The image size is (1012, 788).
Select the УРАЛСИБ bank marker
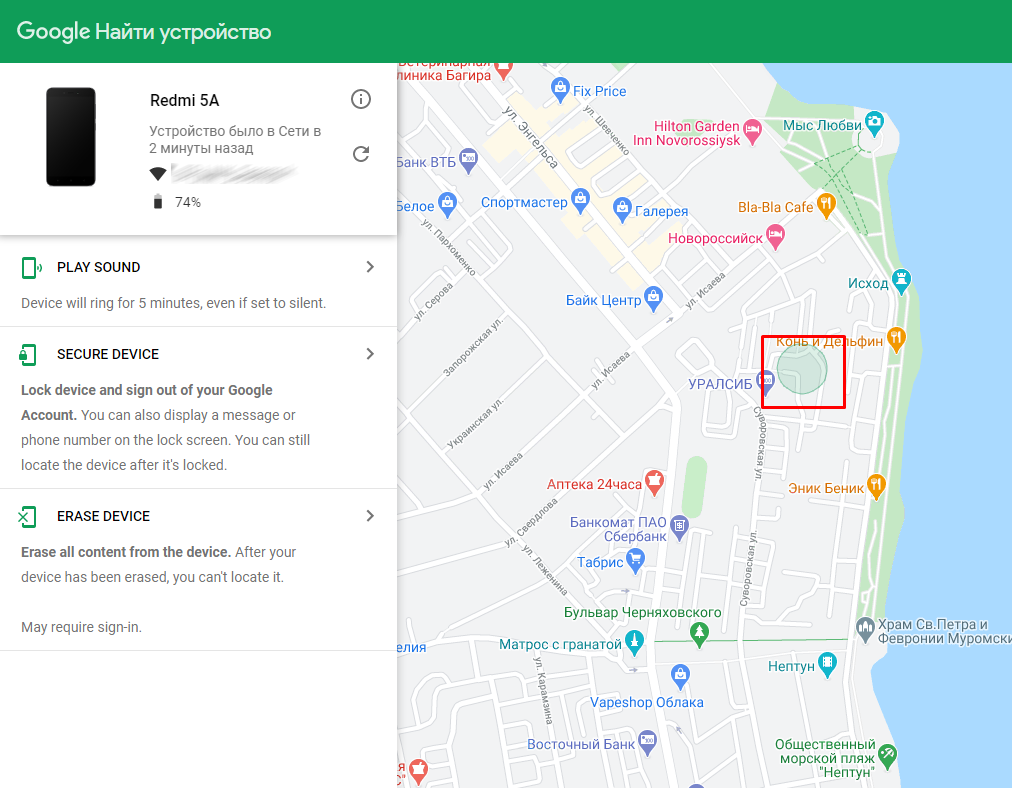(765, 383)
